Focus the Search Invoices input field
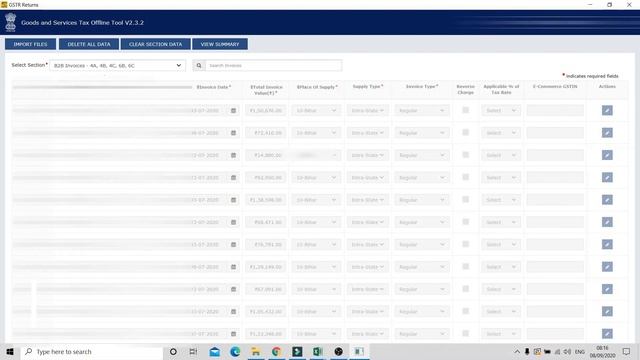 pos(273,65)
